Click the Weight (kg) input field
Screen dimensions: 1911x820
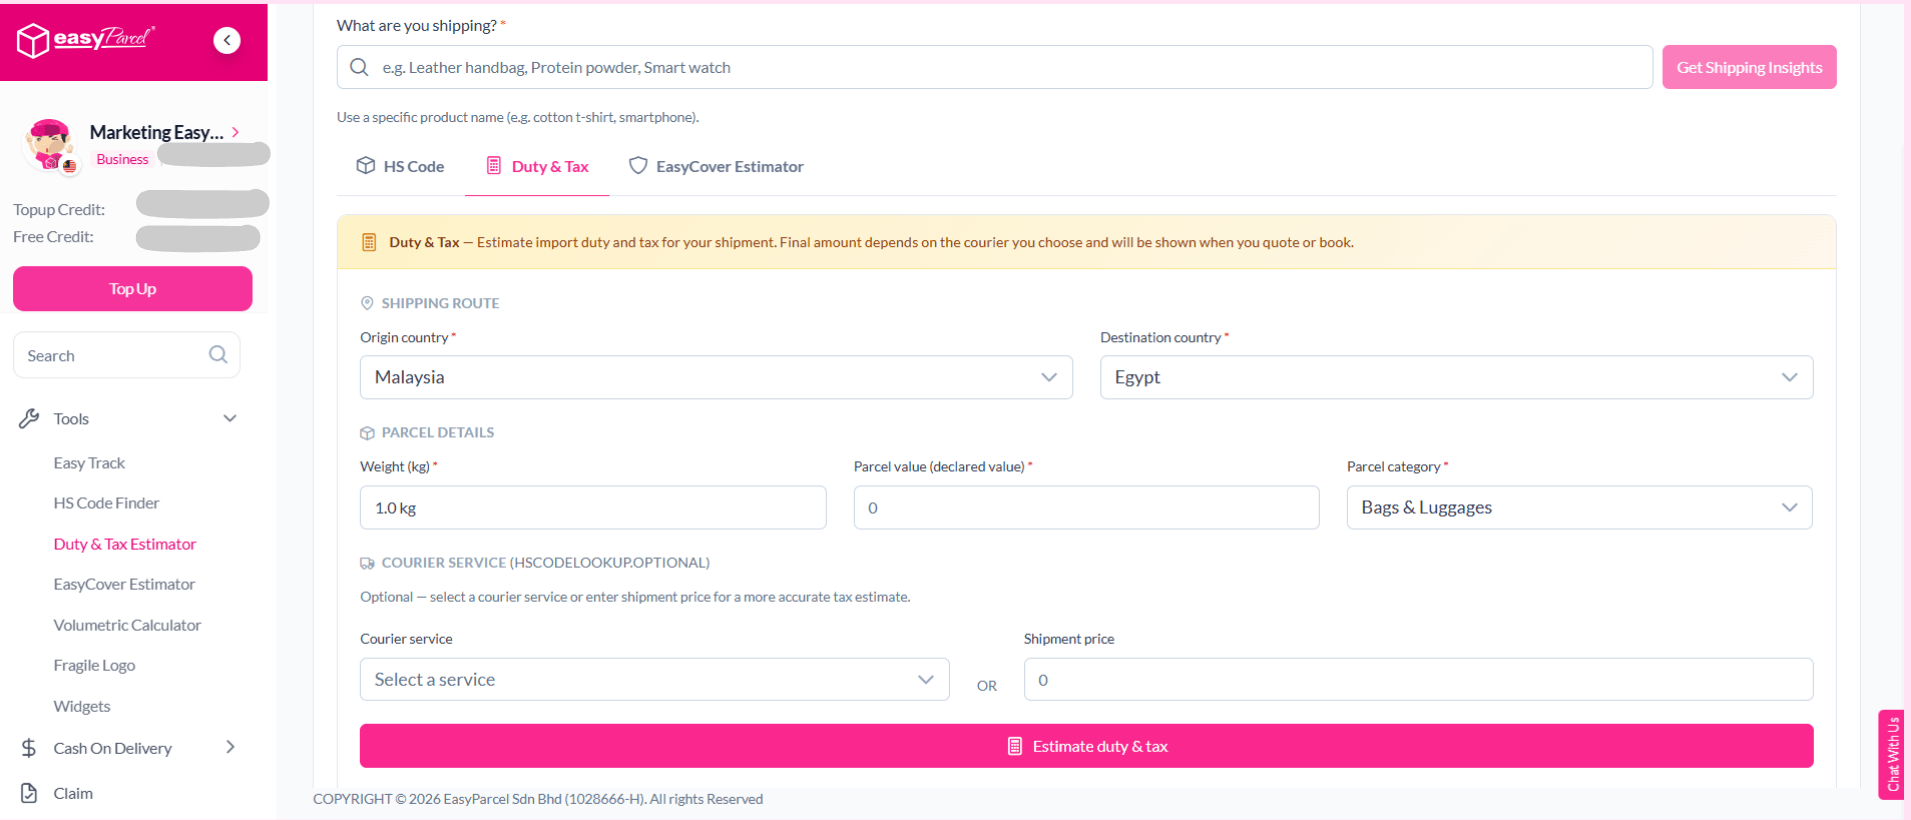pyautogui.click(x=593, y=507)
